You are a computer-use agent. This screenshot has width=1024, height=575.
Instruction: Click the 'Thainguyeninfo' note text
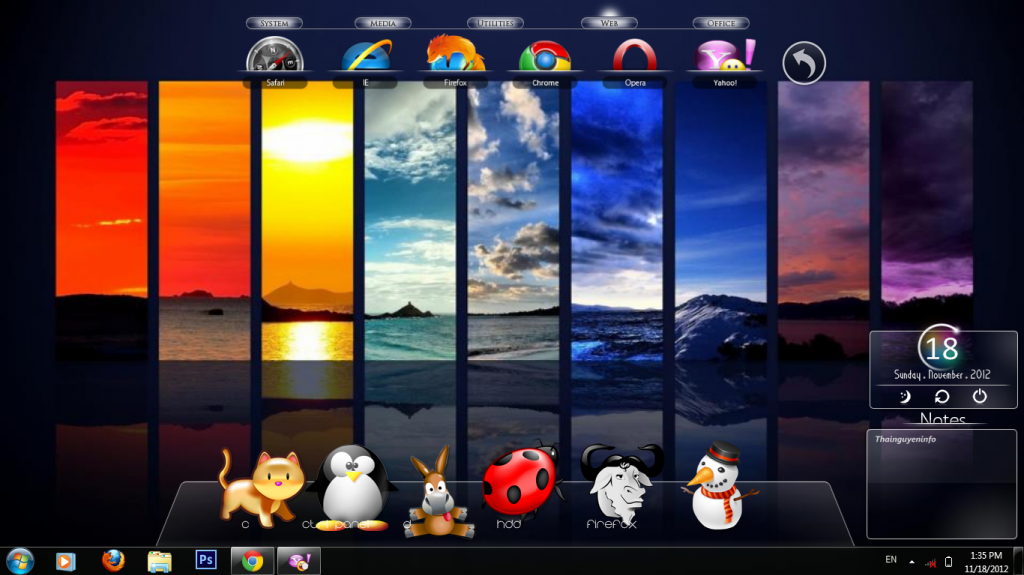pyautogui.click(x=905, y=439)
